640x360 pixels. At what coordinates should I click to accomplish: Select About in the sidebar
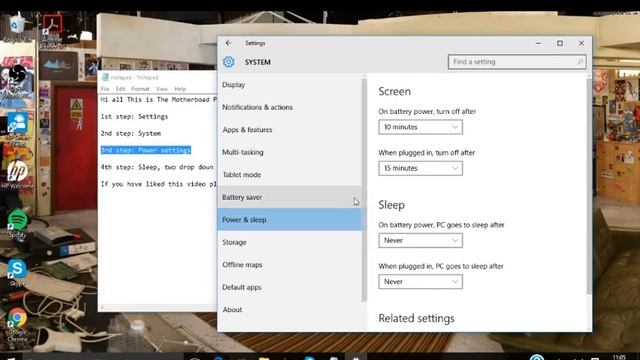289,309
